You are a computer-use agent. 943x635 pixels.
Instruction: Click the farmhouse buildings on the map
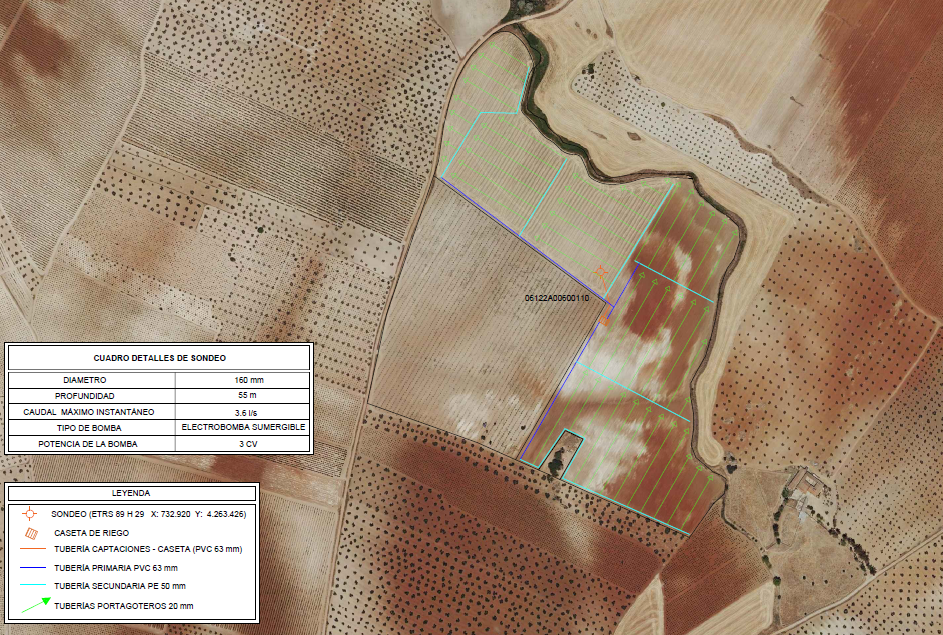pos(804,489)
